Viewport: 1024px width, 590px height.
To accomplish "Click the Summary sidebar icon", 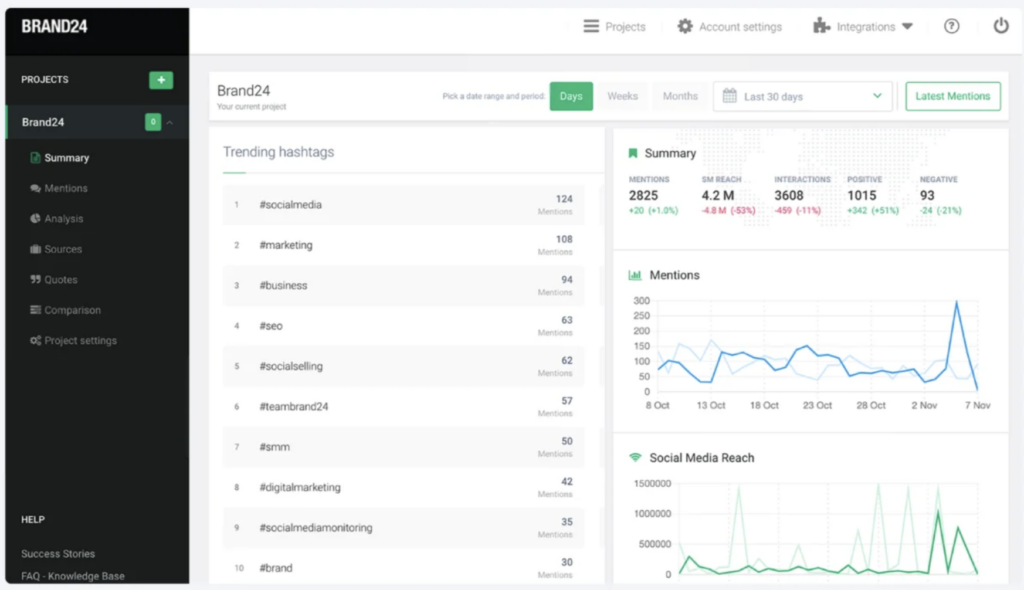I will [x=35, y=157].
